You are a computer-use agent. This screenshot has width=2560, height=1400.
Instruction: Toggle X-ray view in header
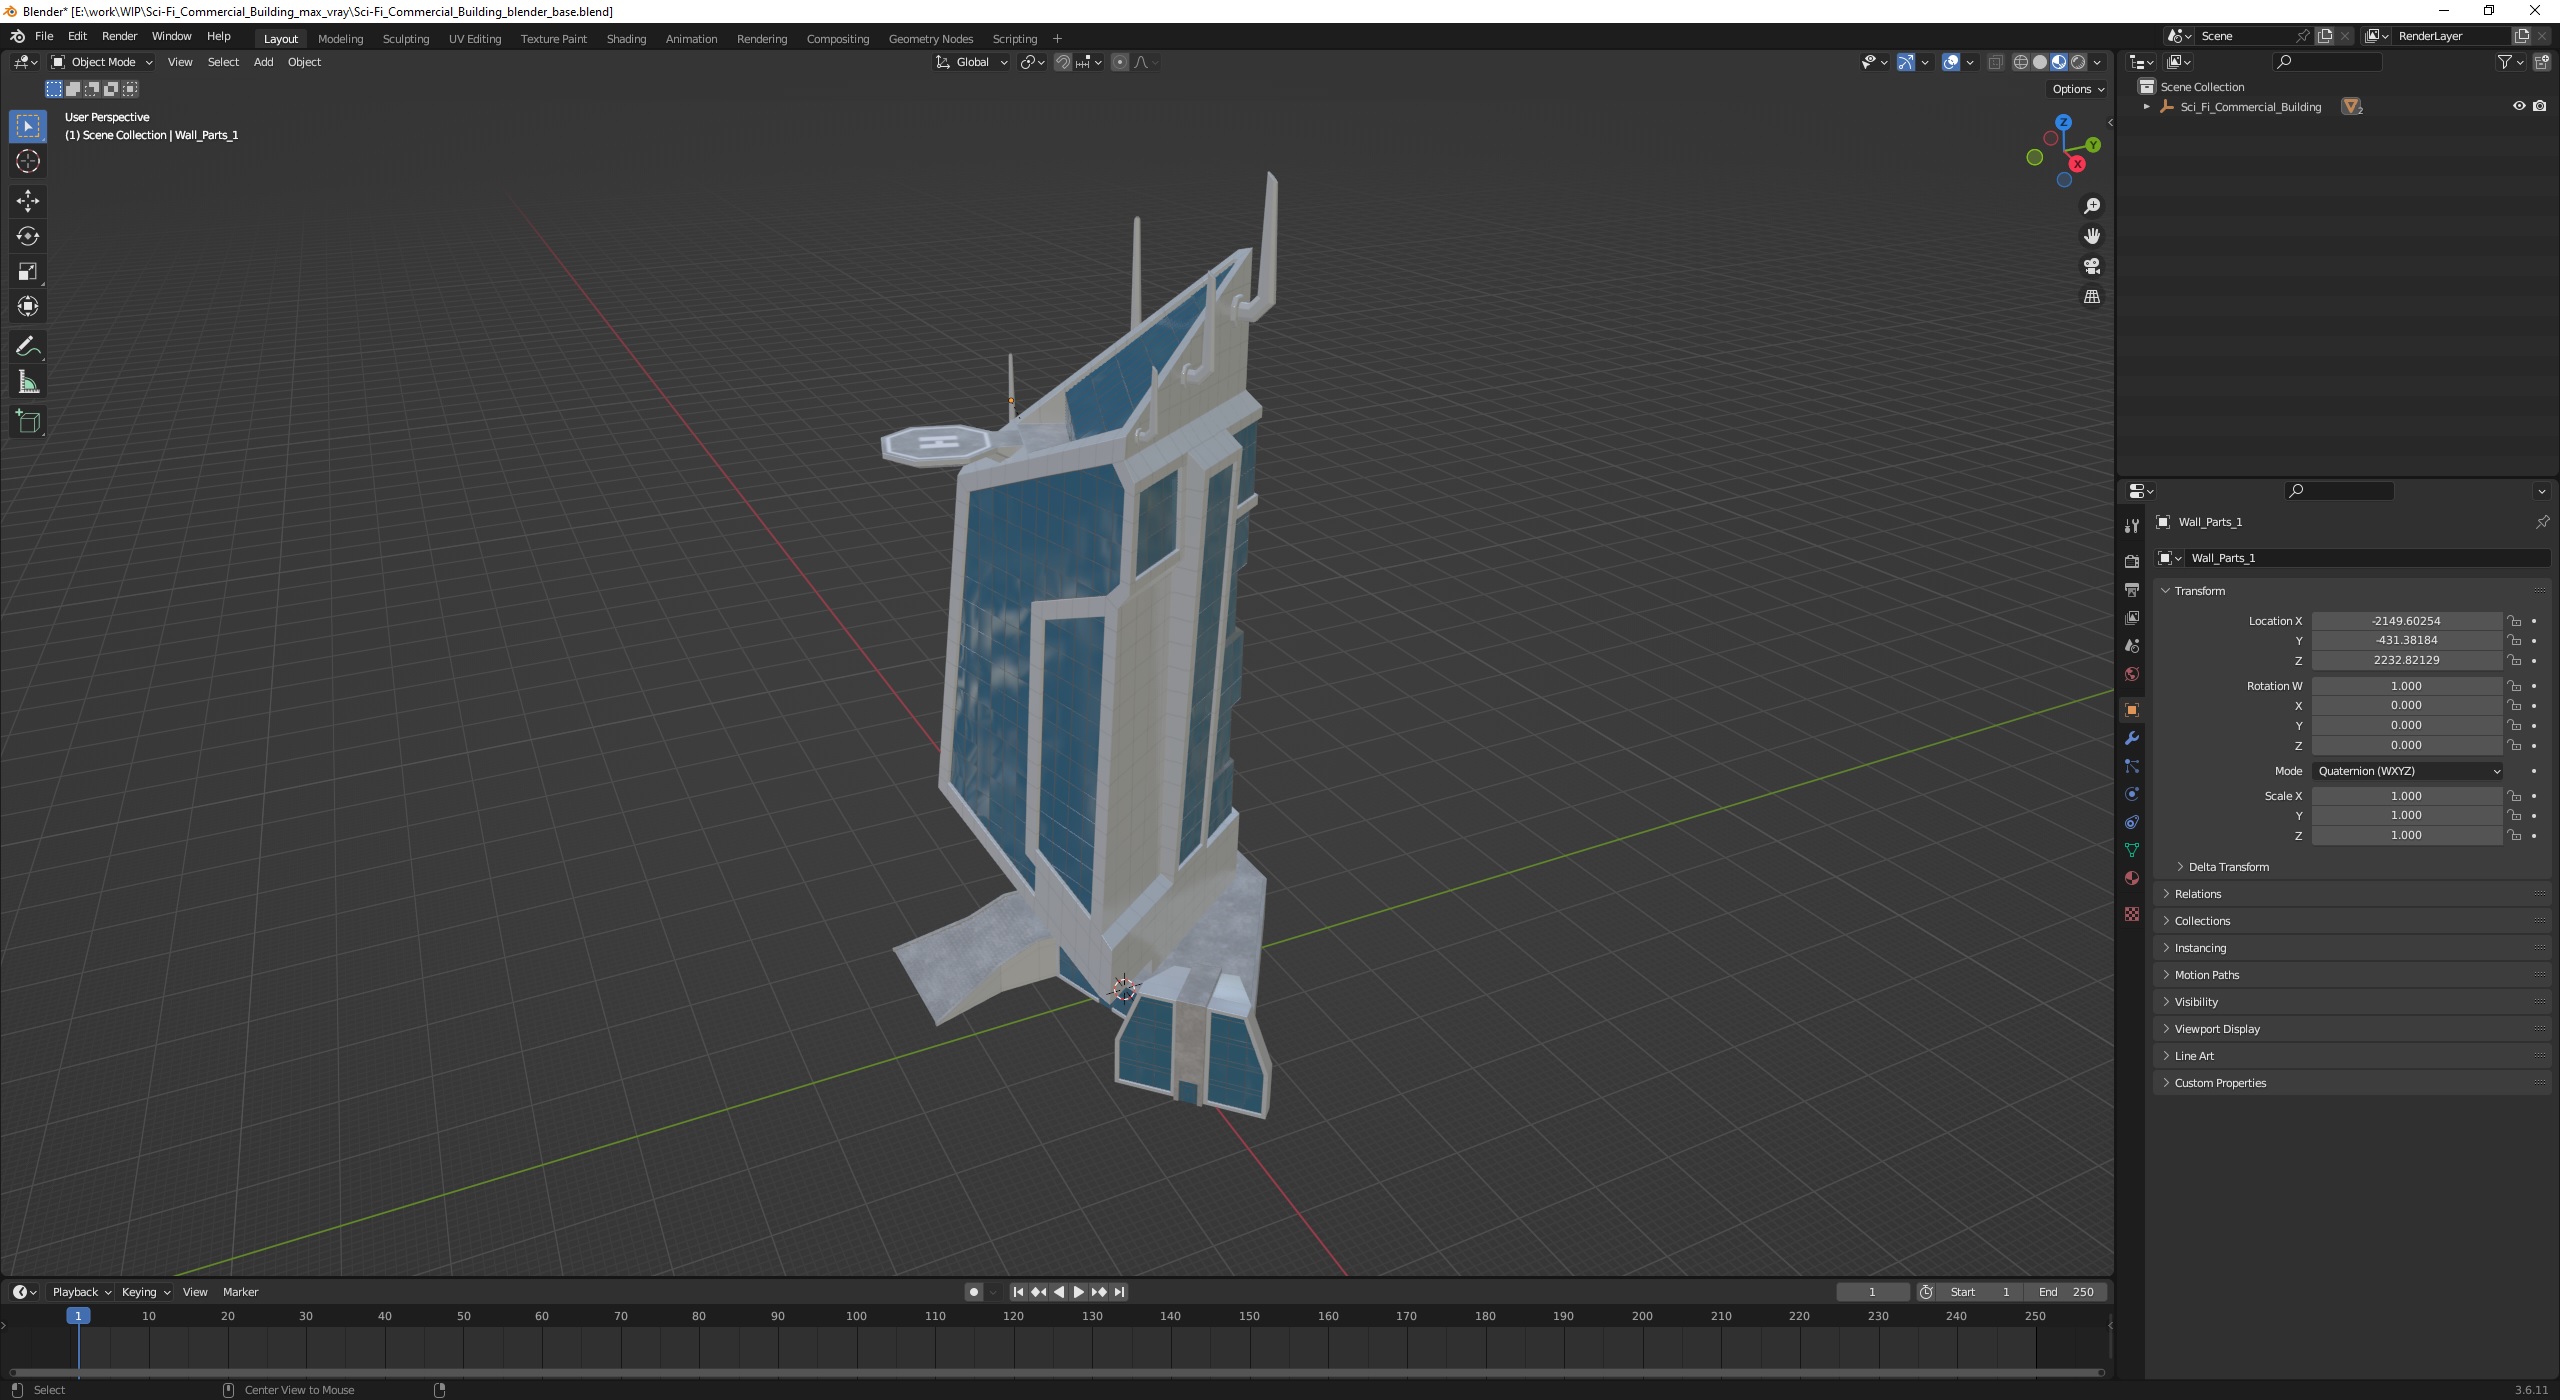[x=1995, y=62]
